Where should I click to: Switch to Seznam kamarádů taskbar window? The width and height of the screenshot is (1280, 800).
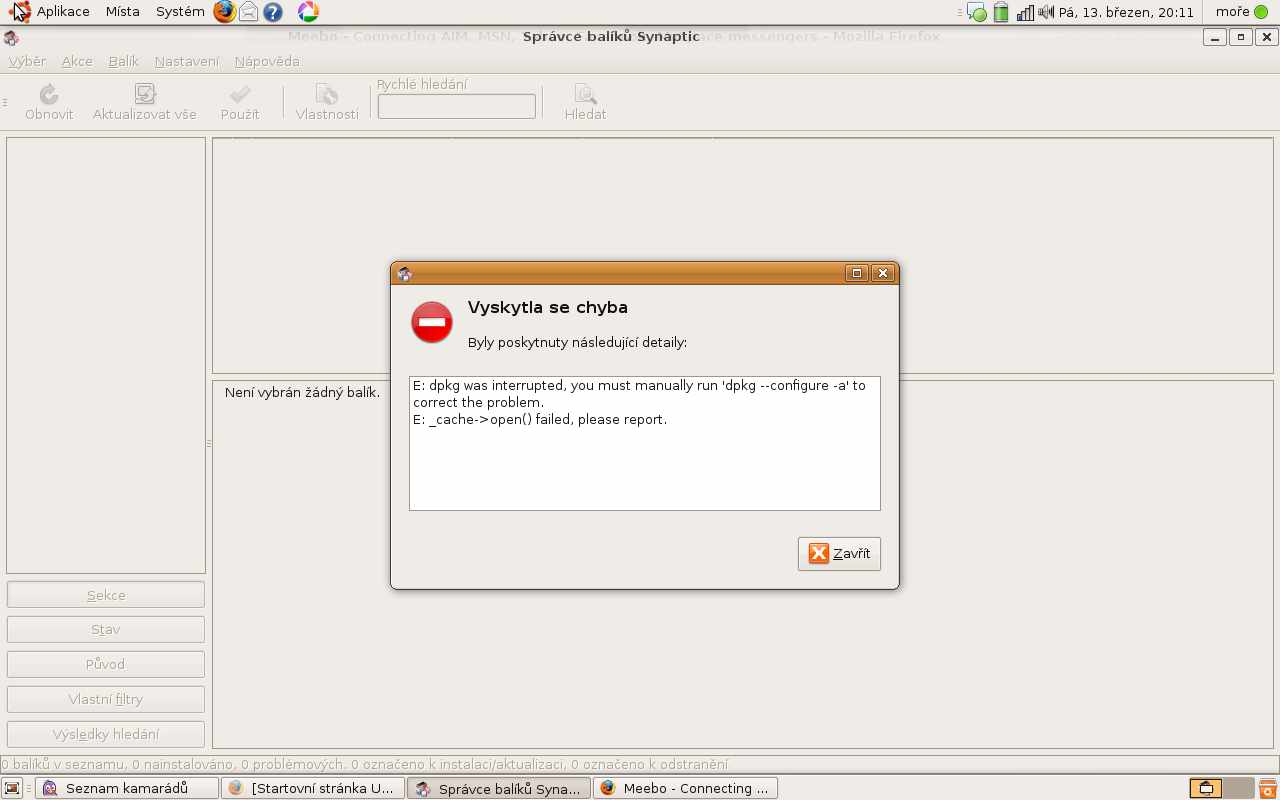pyautogui.click(x=126, y=788)
